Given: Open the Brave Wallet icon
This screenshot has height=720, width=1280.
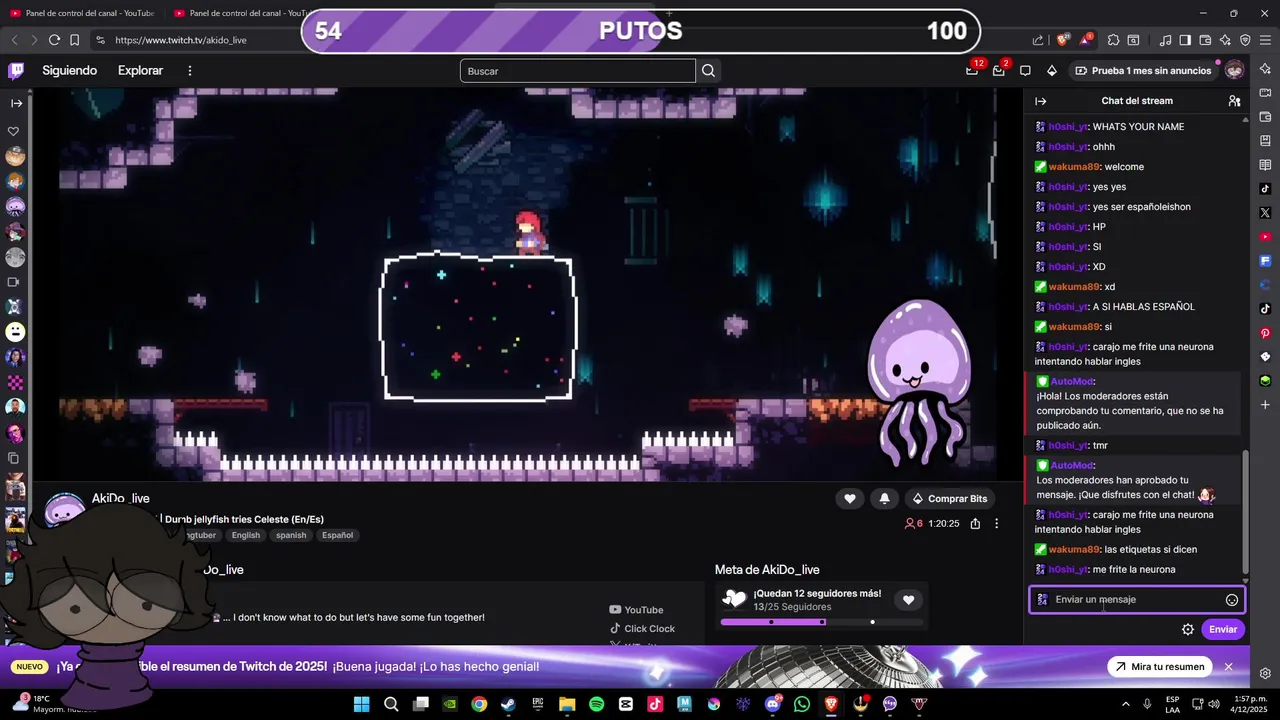Looking at the screenshot, I should [x=1205, y=40].
